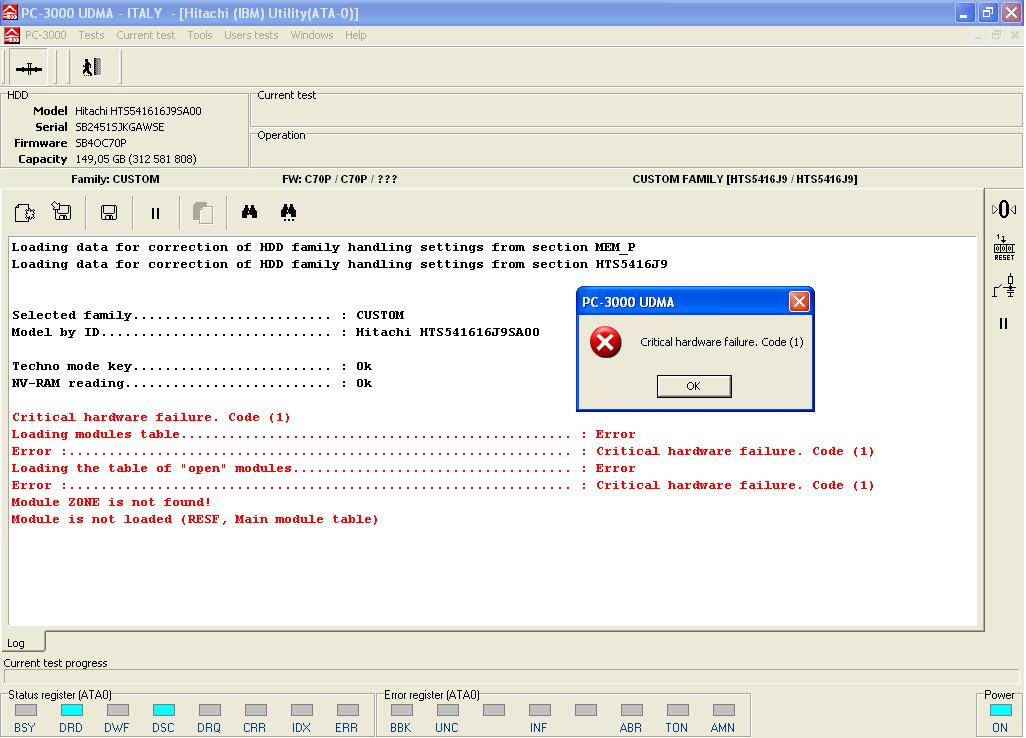
Task: Click 'Techno mode key' log line
Action: (192, 366)
